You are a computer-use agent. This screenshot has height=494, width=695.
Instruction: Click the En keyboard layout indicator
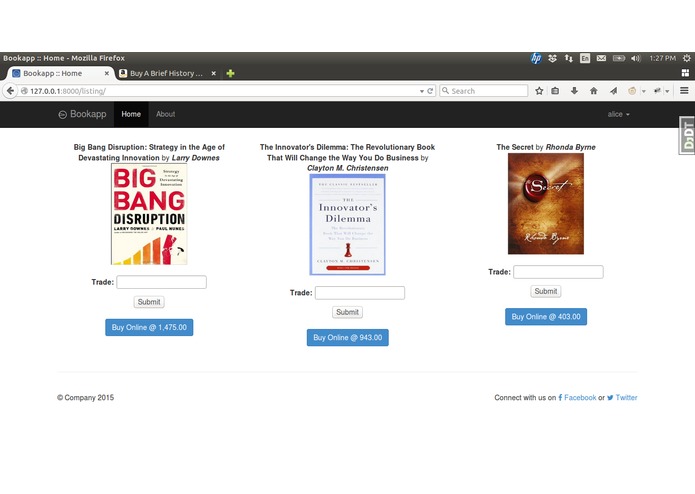pyautogui.click(x=585, y=58)
